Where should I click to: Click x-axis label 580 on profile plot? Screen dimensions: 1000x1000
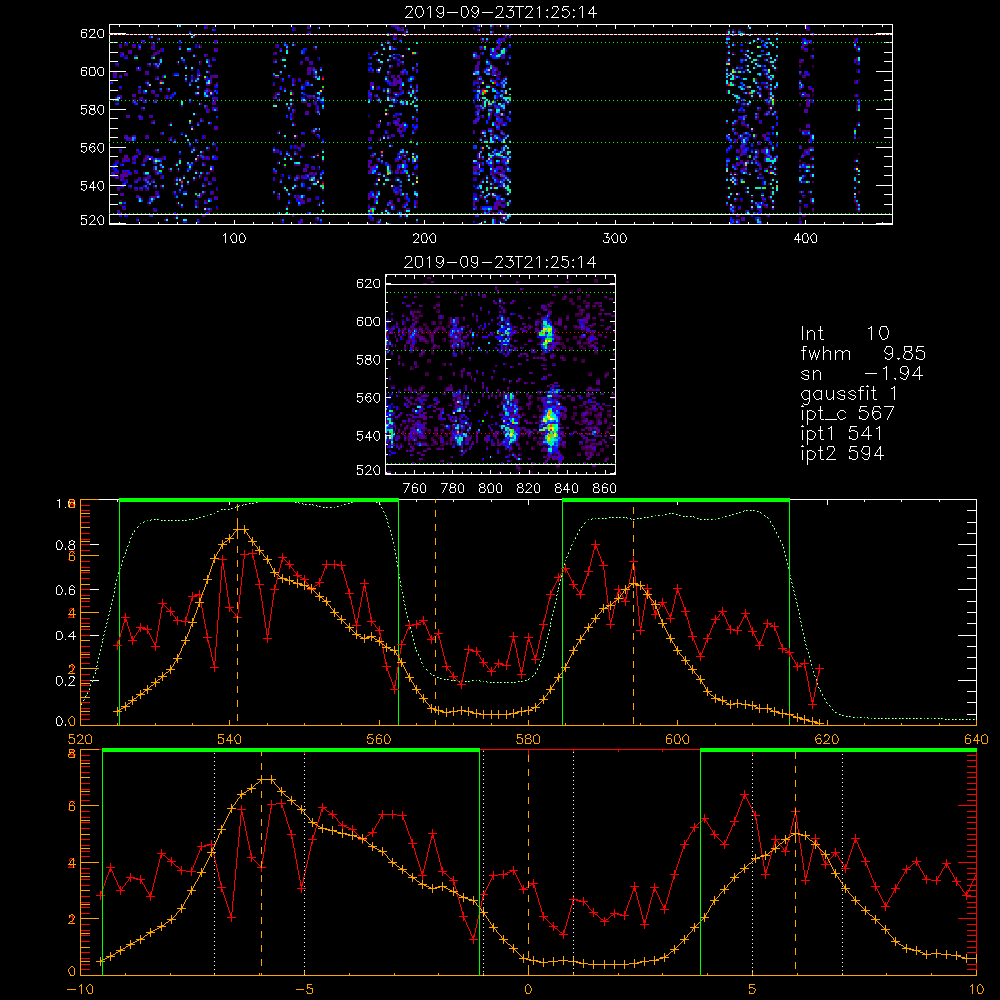tap(528, 739)
